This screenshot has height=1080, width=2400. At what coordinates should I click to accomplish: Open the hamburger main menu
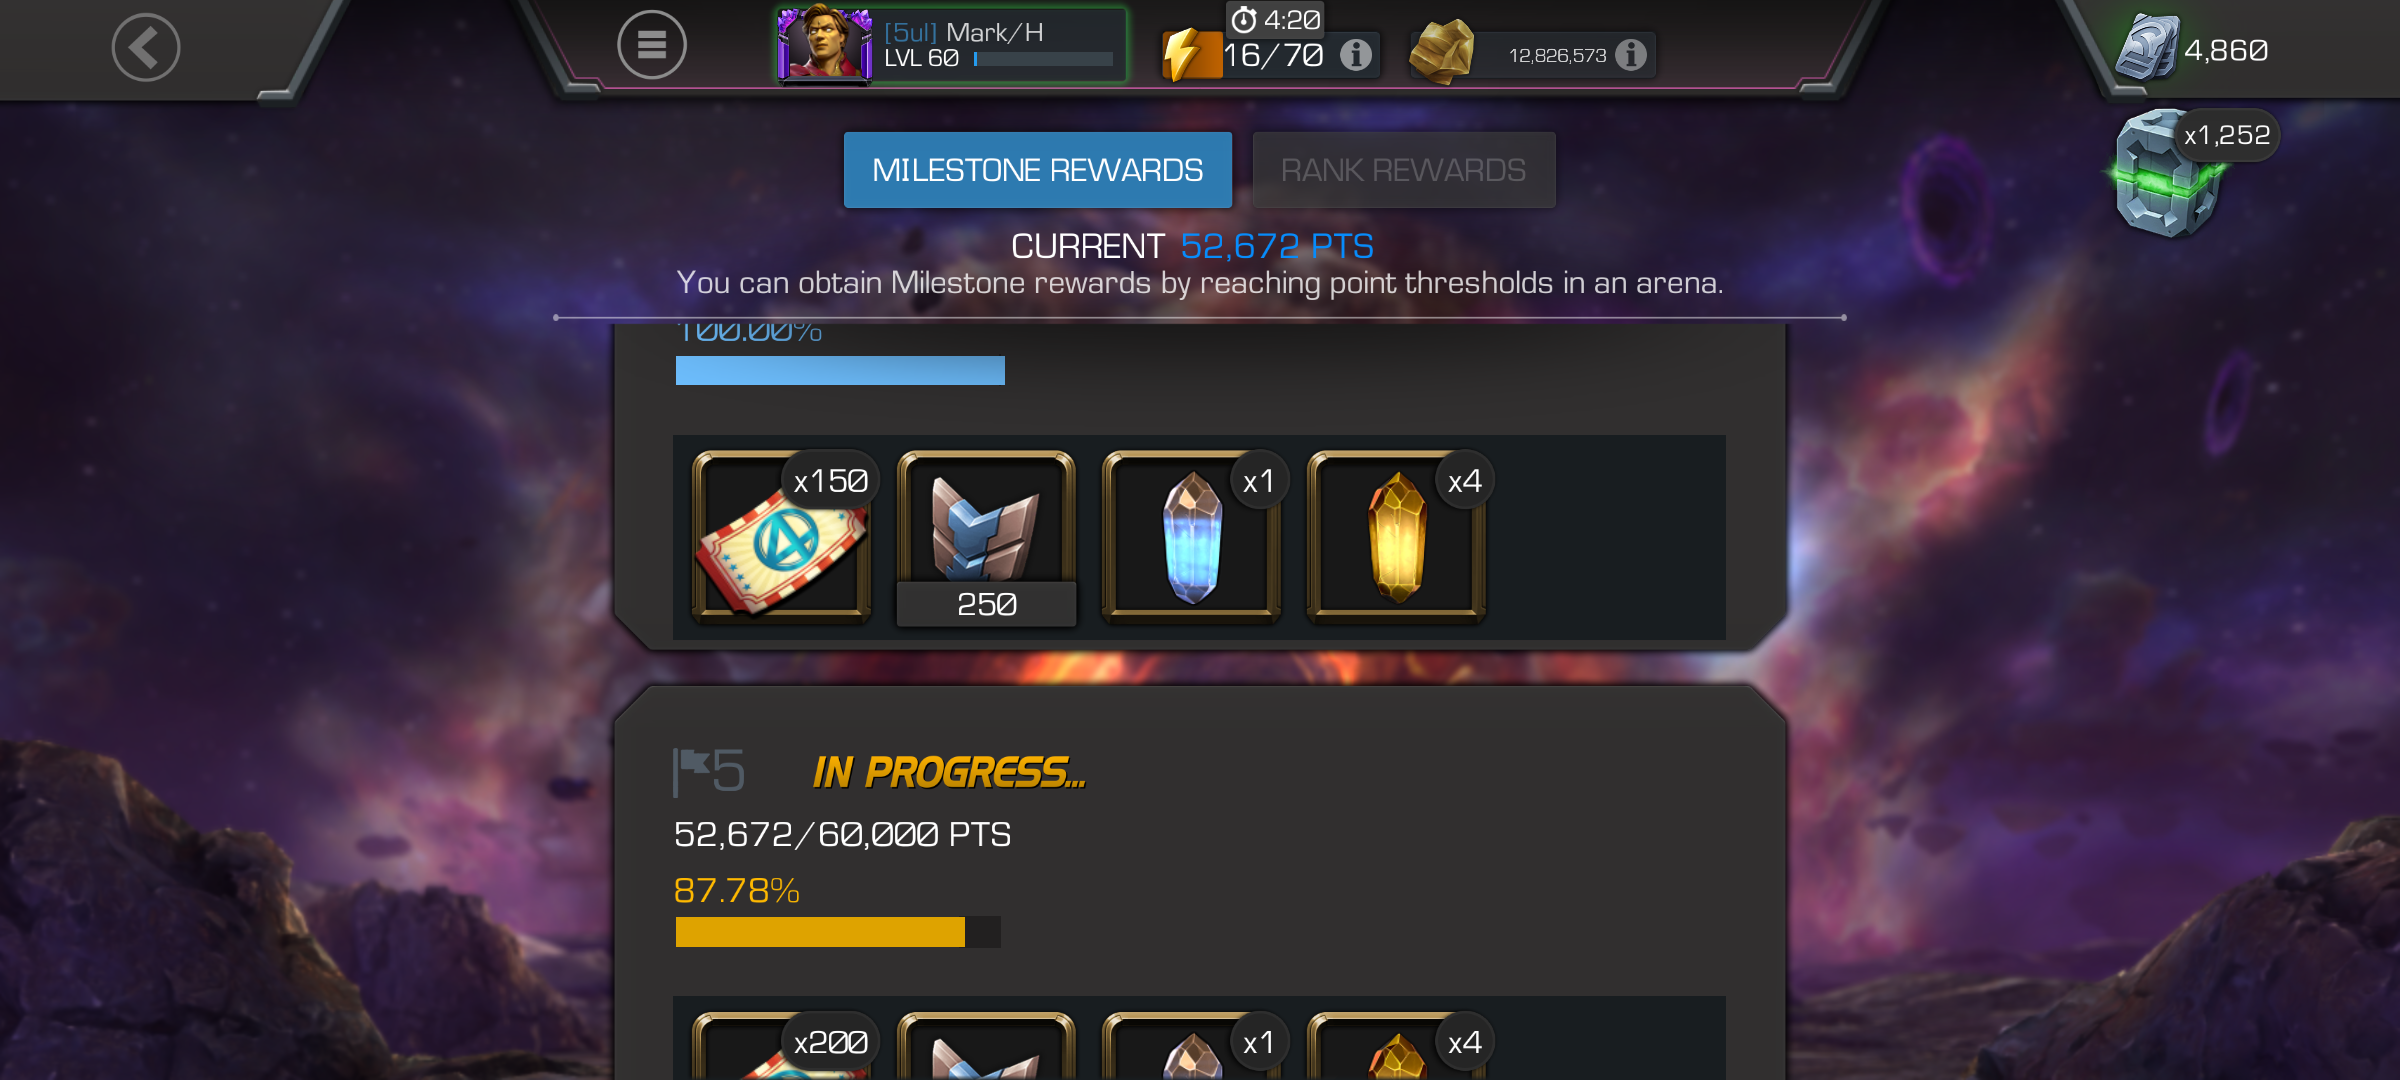coord(651,45)
